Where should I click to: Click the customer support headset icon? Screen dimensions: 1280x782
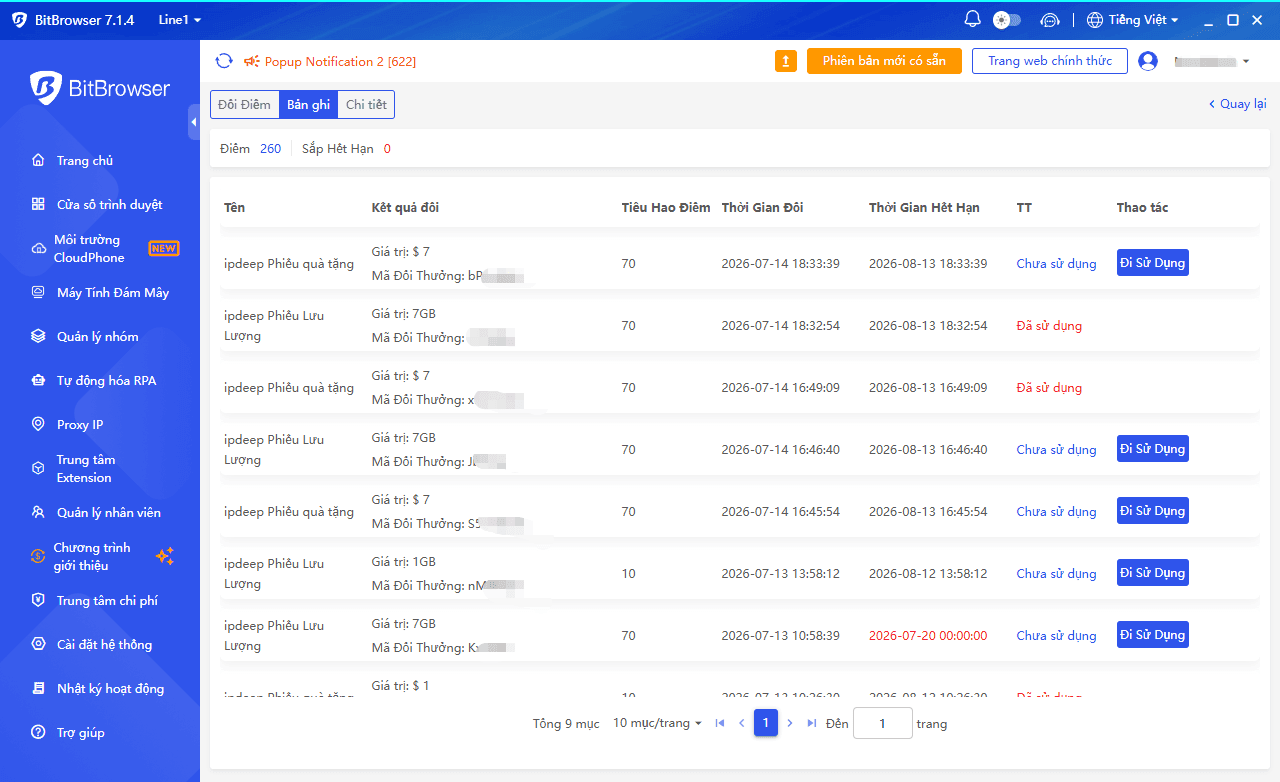pyautogui.click(x=1049, y=20)
